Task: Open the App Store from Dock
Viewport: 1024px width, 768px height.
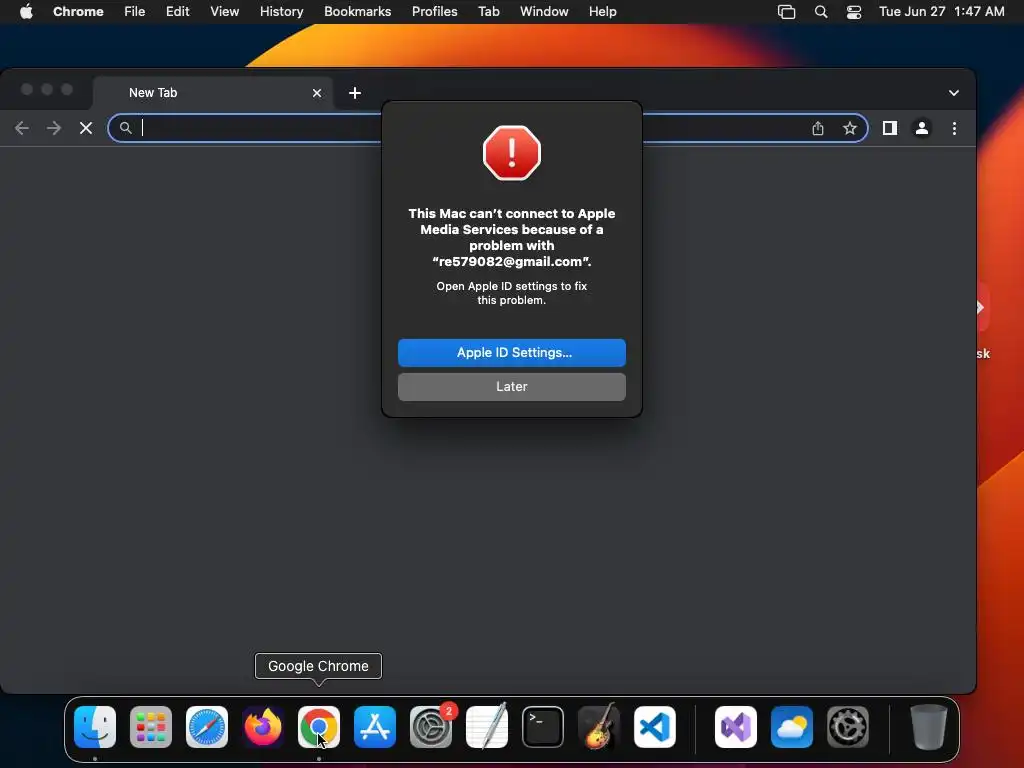Action: coord(375,727)
